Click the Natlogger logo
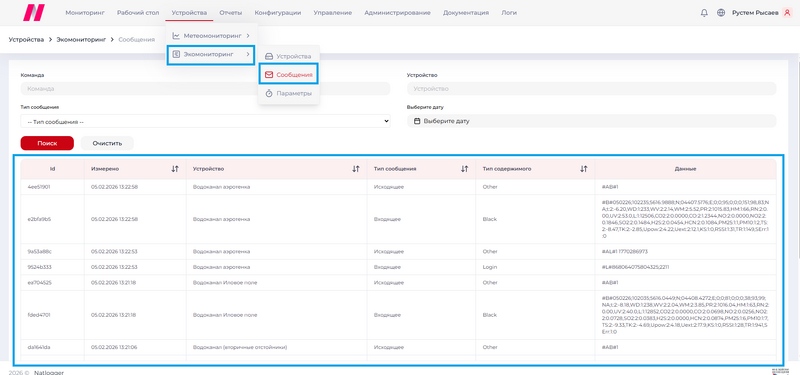Screen dimensions: 800x375 click(34, 12)
